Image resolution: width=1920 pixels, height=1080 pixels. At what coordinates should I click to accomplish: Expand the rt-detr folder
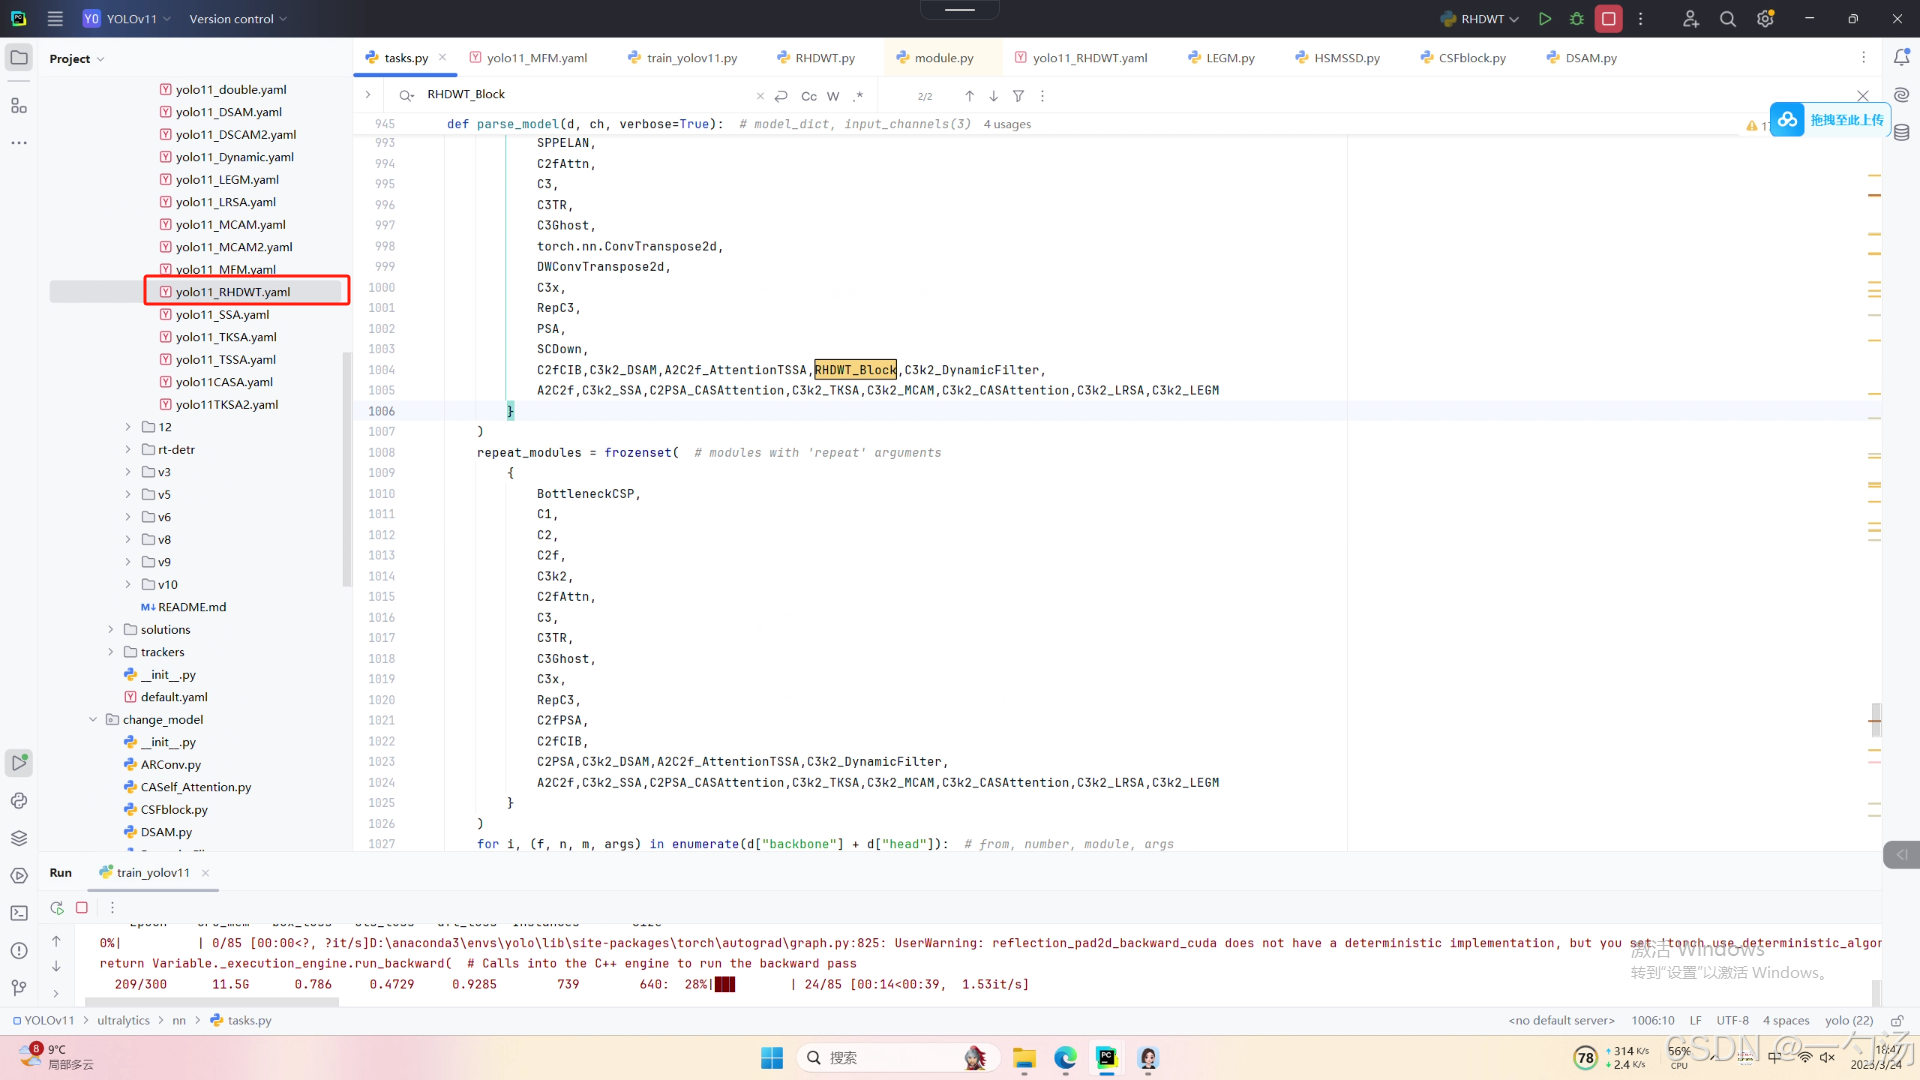click(128, 450)
